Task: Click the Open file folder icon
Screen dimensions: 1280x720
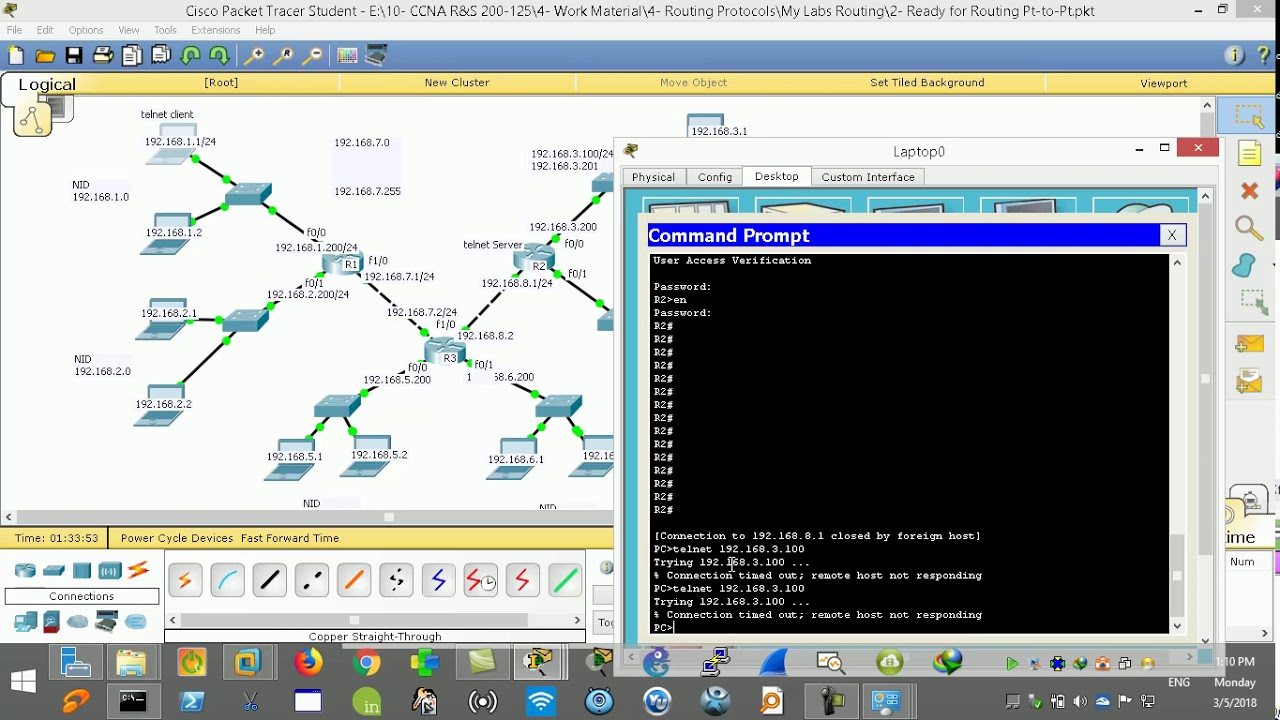Action: (x=45, y=56)
